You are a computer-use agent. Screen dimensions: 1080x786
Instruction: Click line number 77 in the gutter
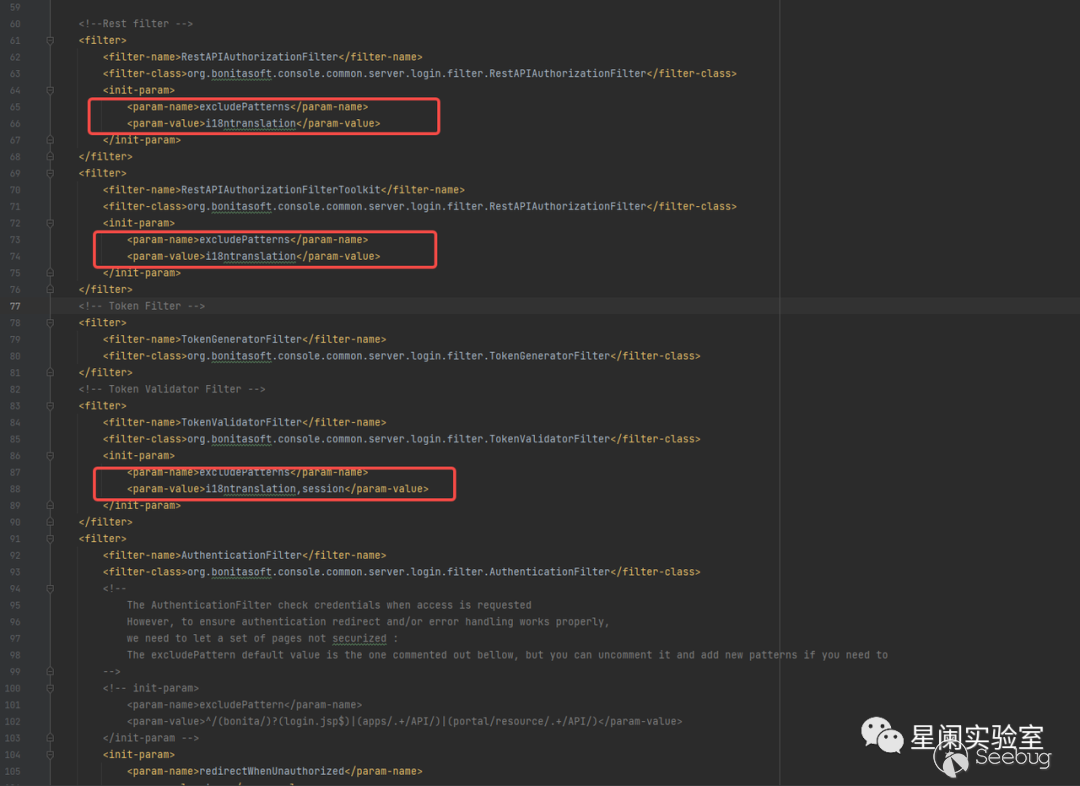[x=14, y=306]
